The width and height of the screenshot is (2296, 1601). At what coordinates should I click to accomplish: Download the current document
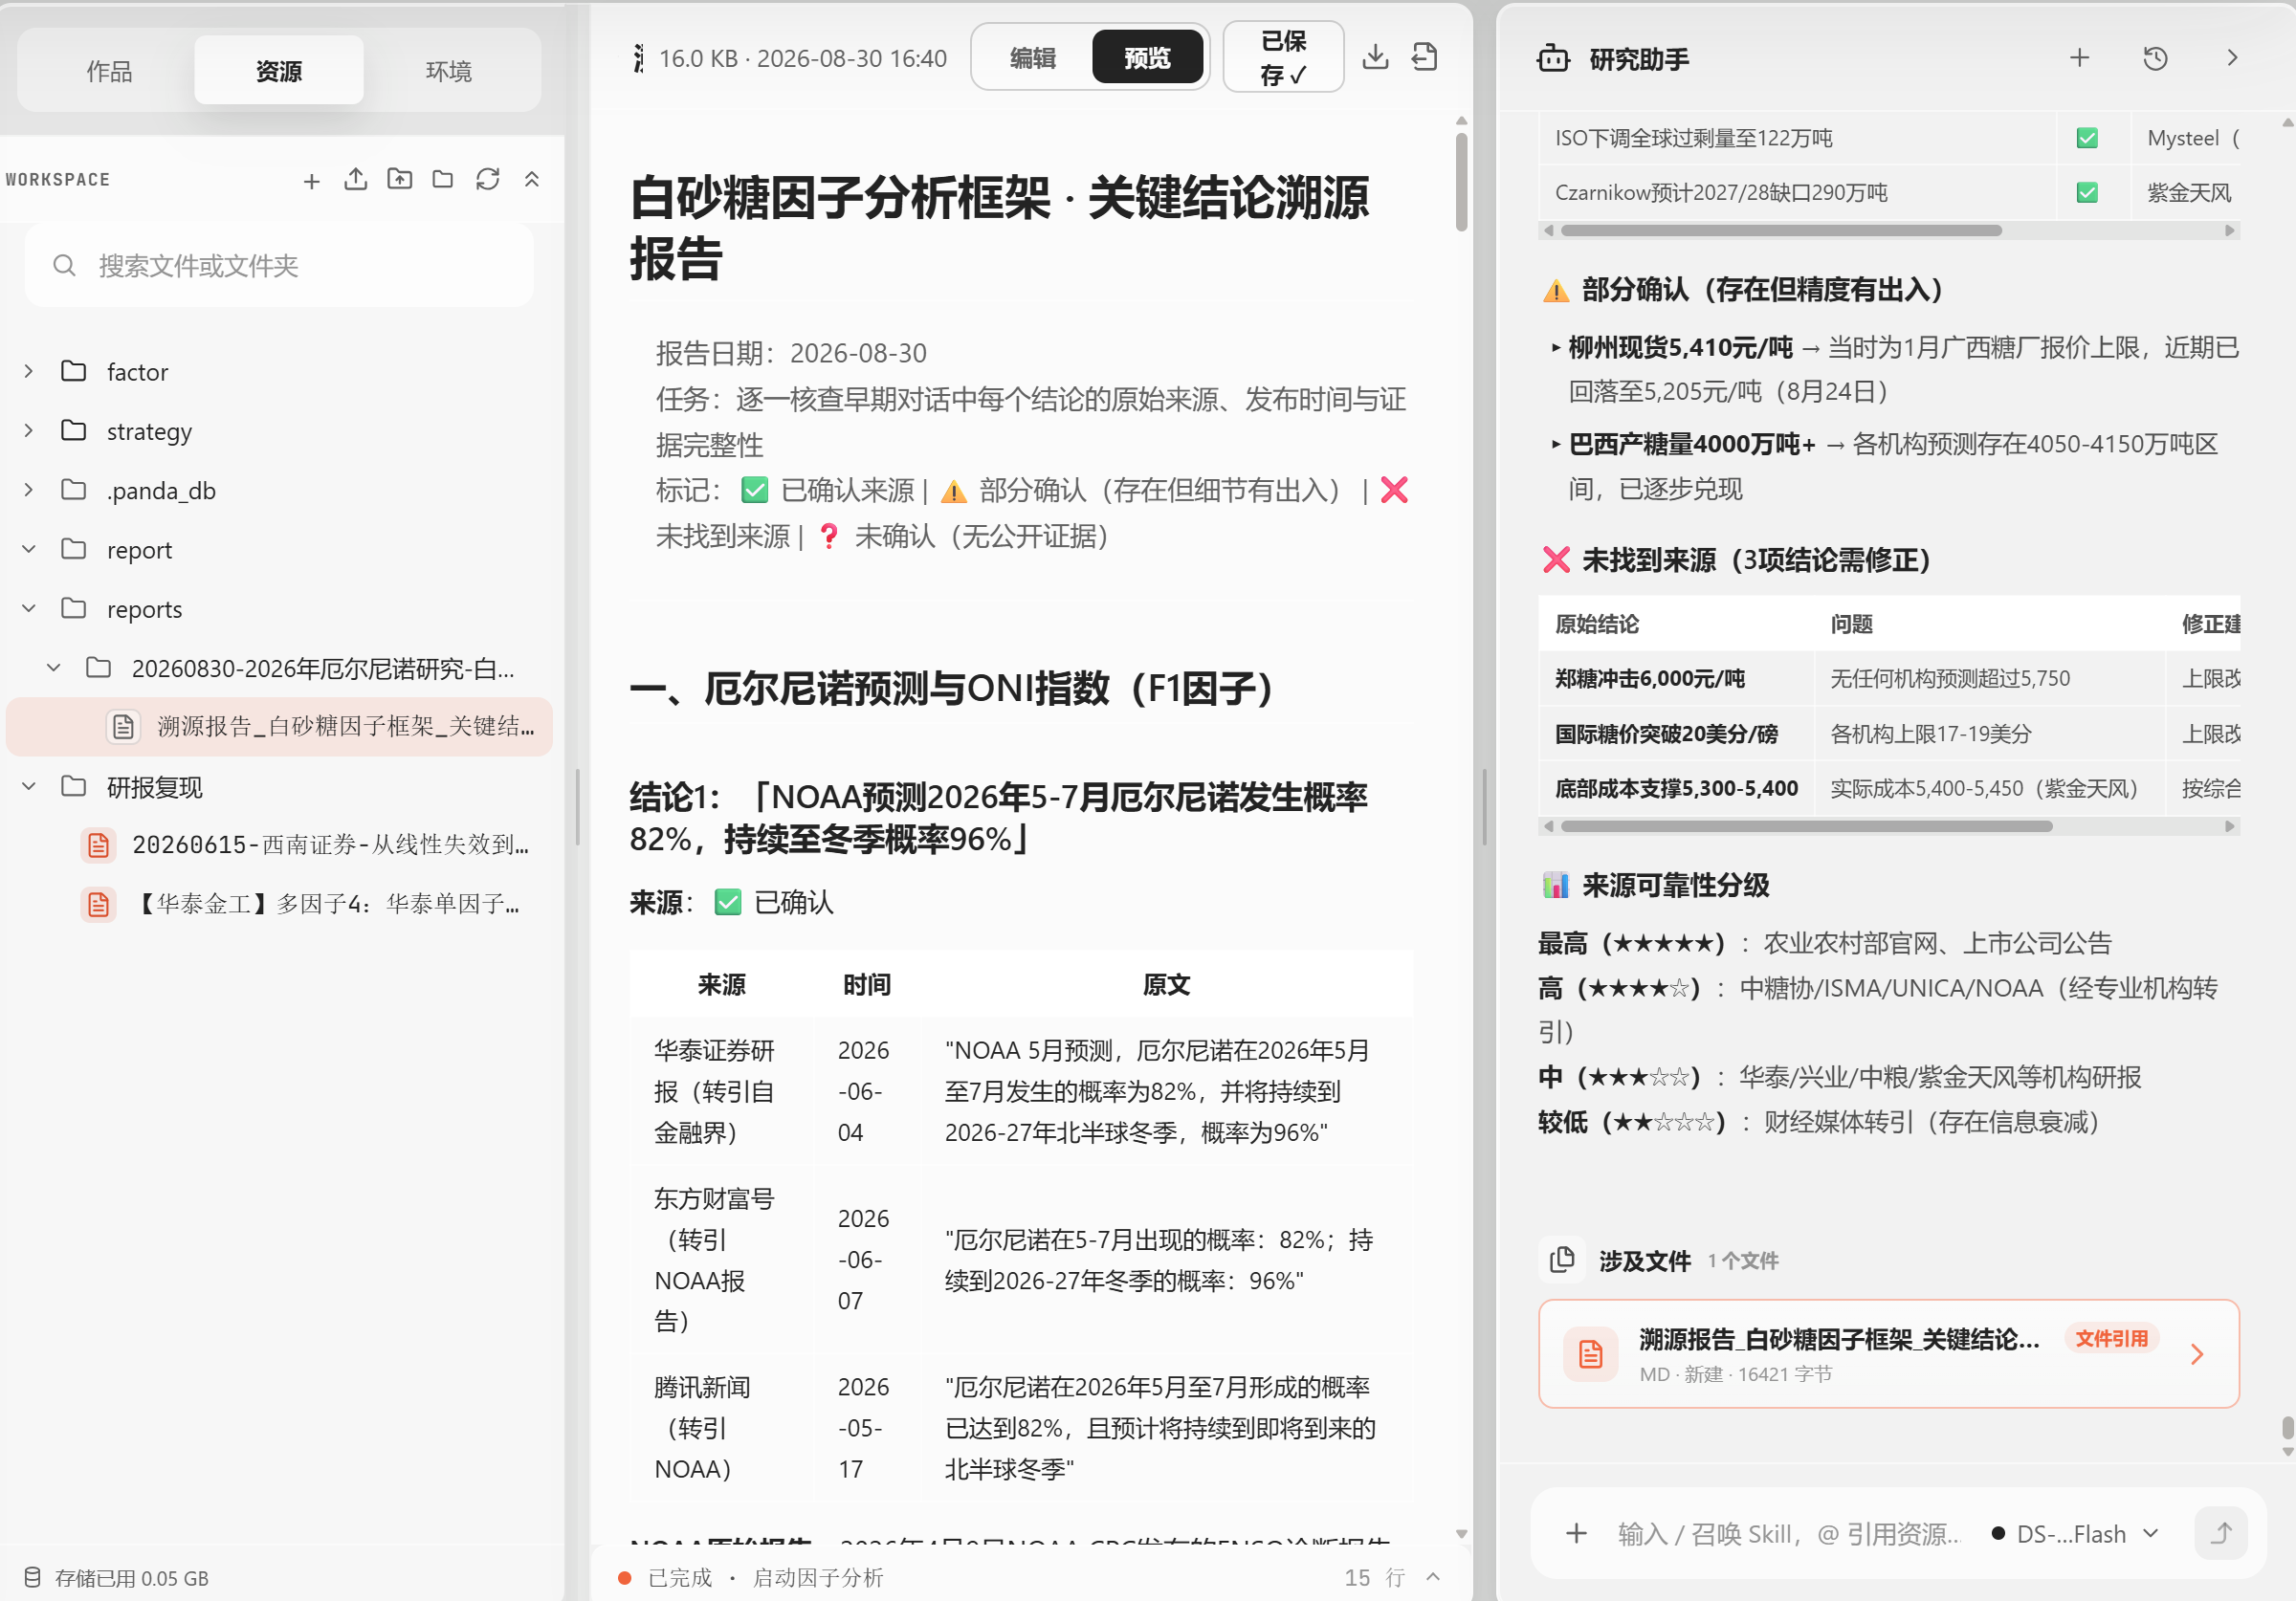(1376, 57)
